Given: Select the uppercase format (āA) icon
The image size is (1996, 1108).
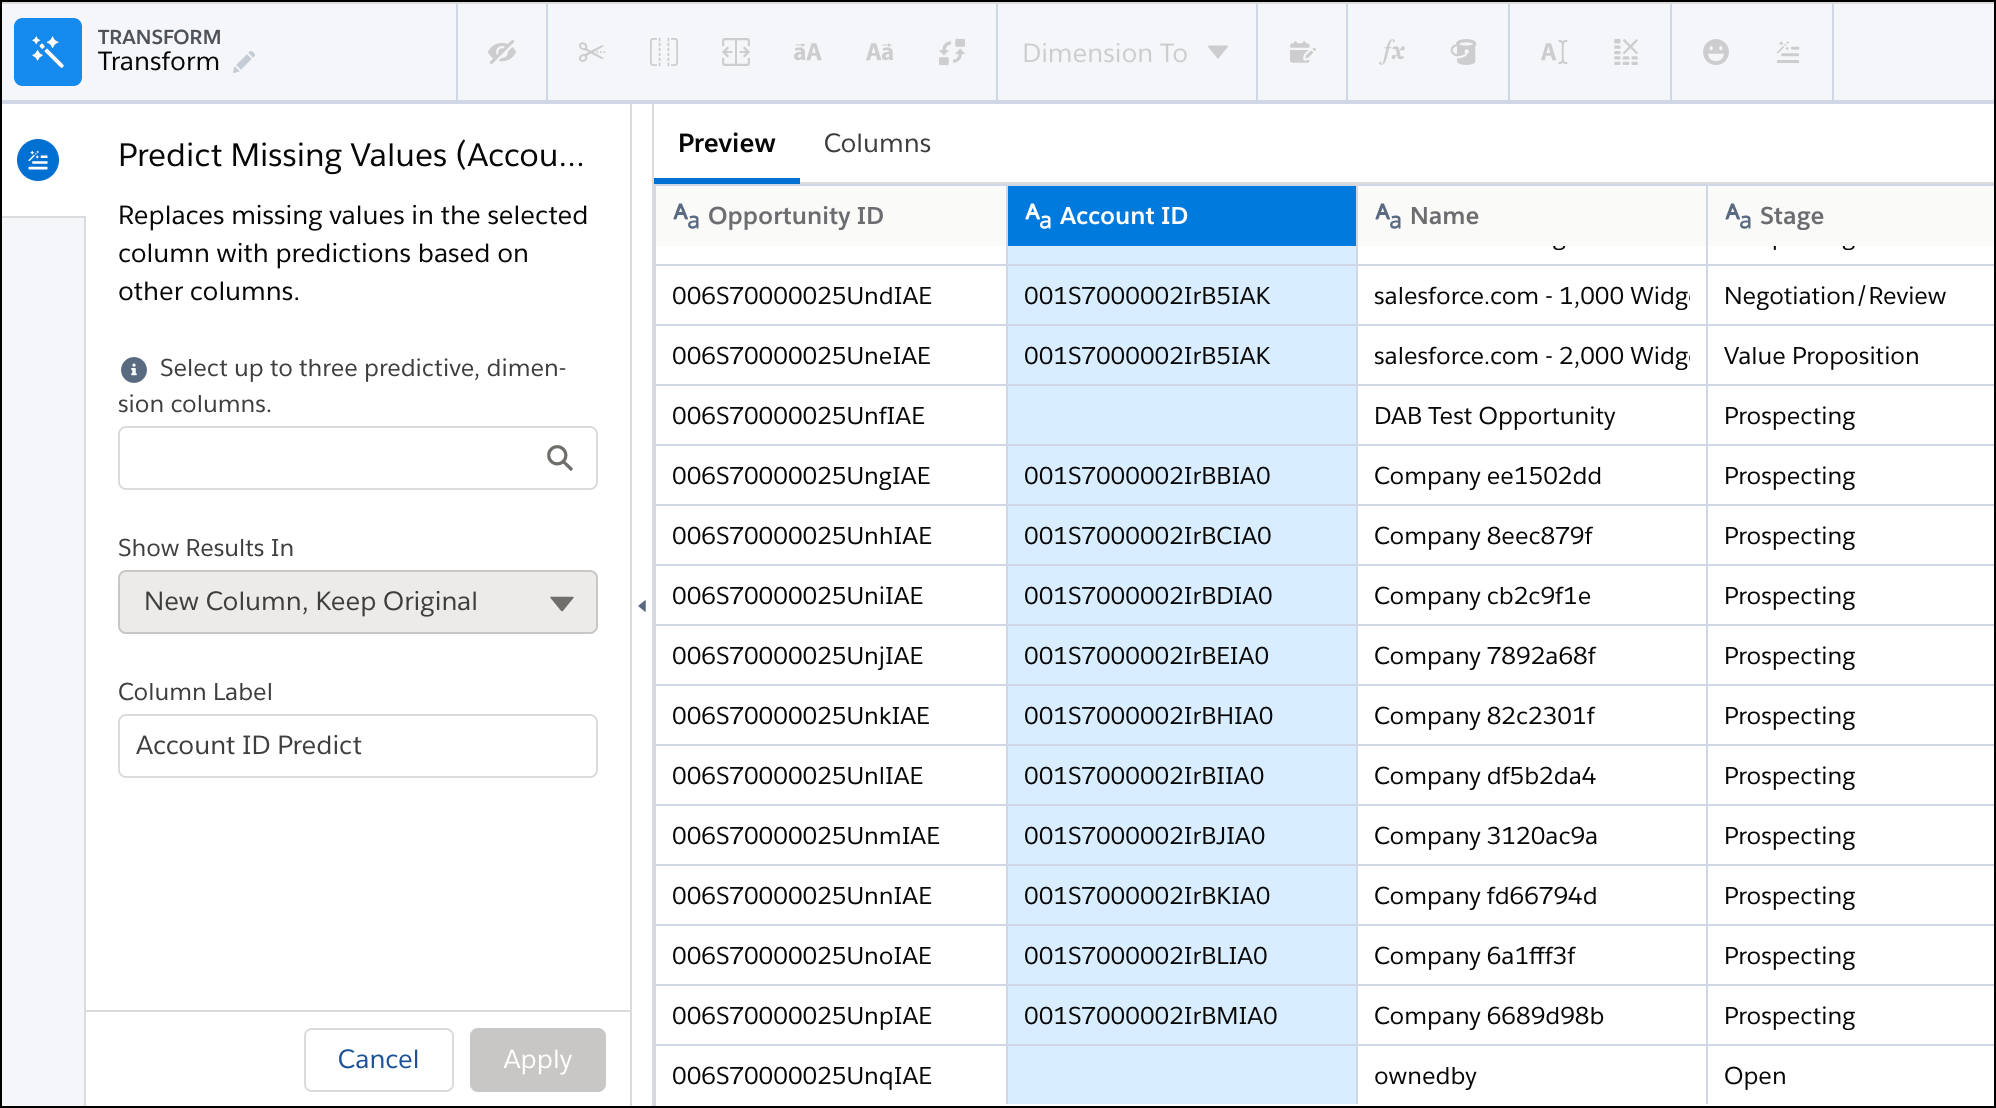Looking at the screenshot, I should pyautogui.click(x=808, y=52).
